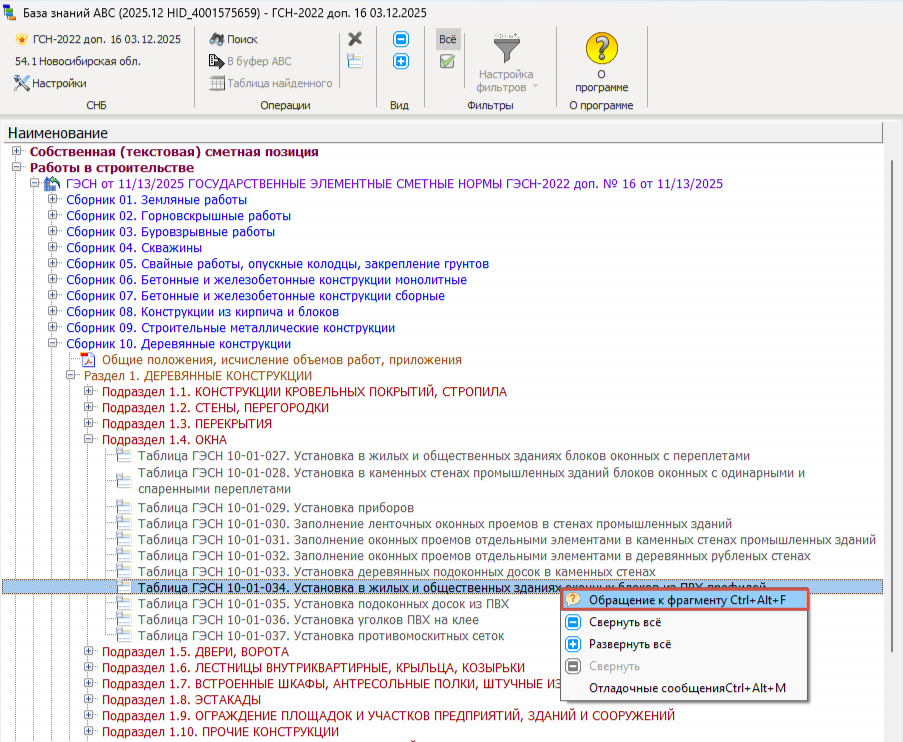The height and width of the screenshot is (742, 903).
Task: Select Таблица ГЭСН 10-01-028 row
Action: point(471,481)
